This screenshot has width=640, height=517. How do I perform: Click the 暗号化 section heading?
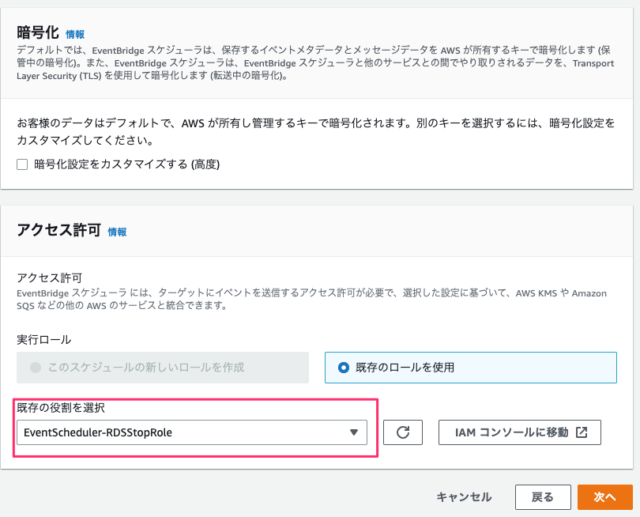(x=38, y=32)
